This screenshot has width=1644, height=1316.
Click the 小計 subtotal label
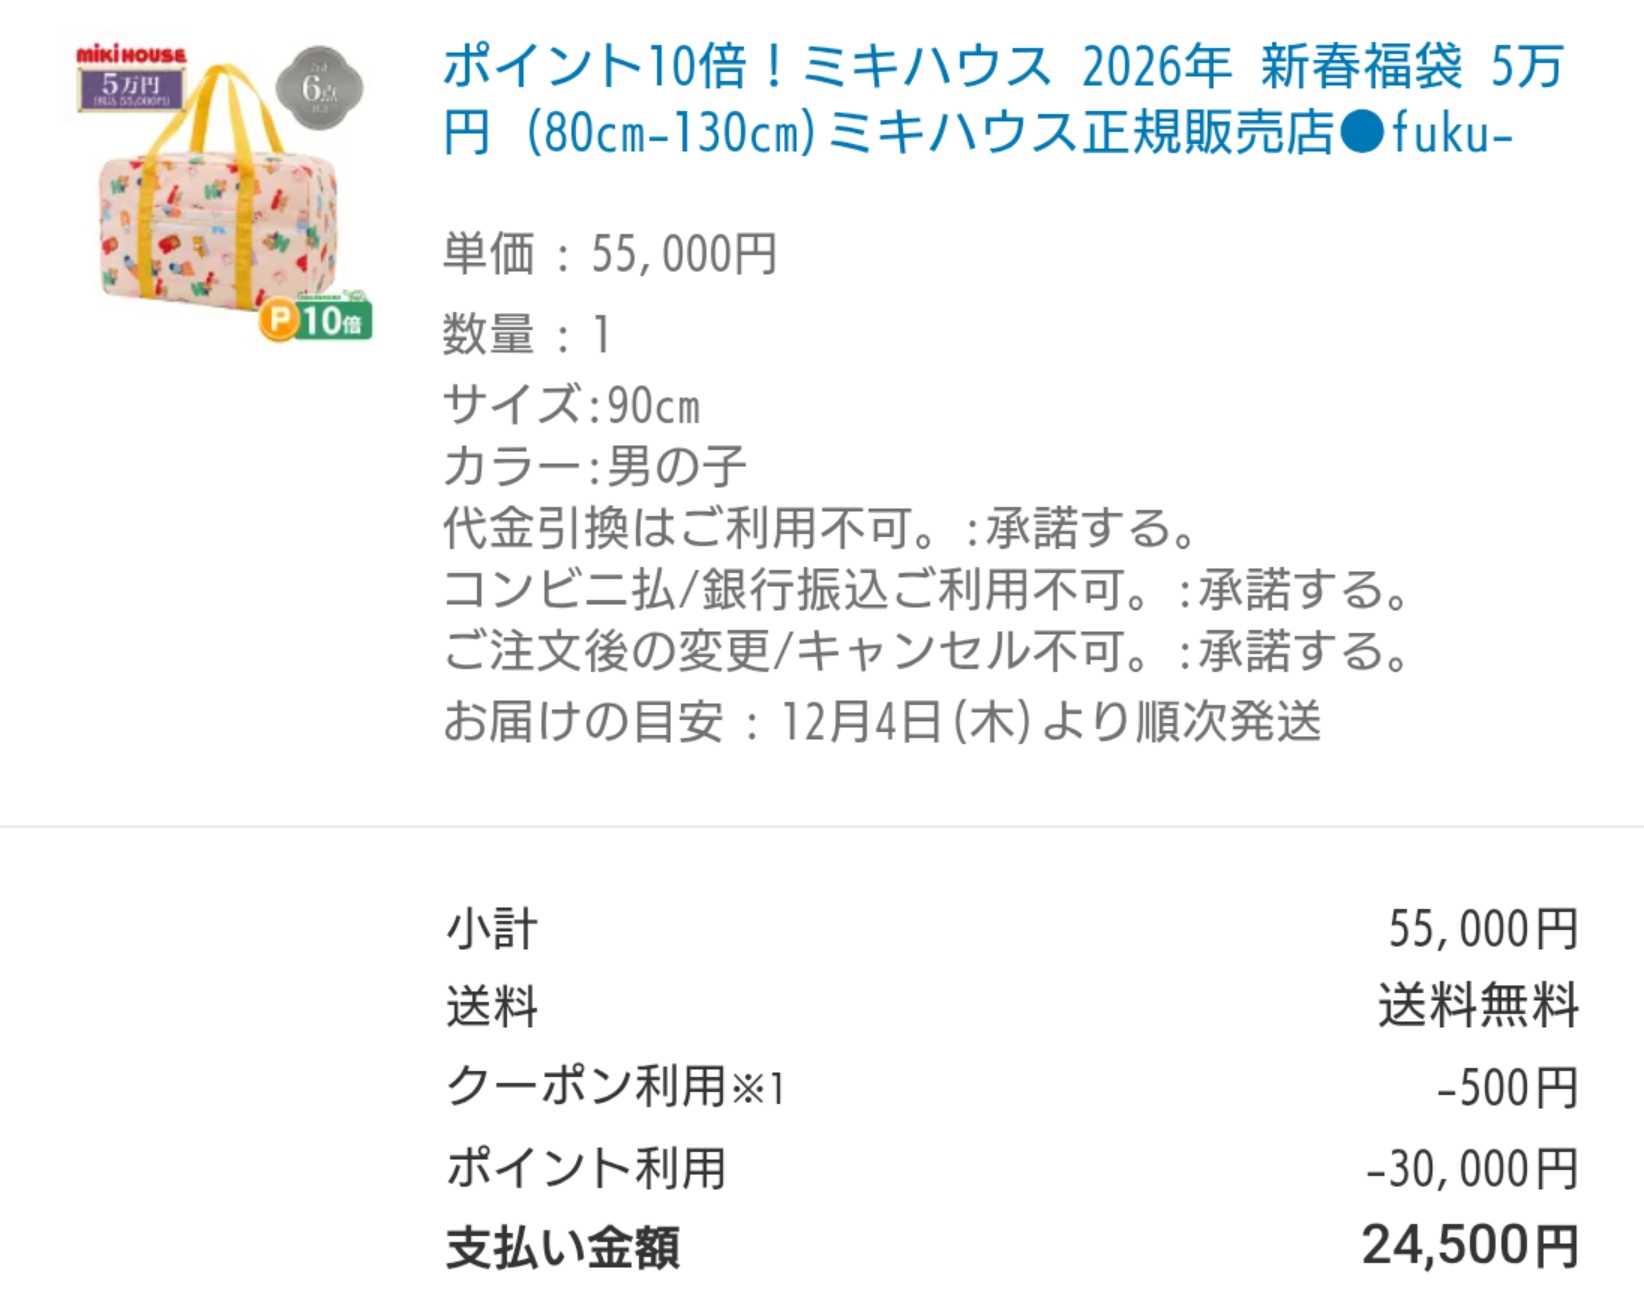tap(492, 929)
